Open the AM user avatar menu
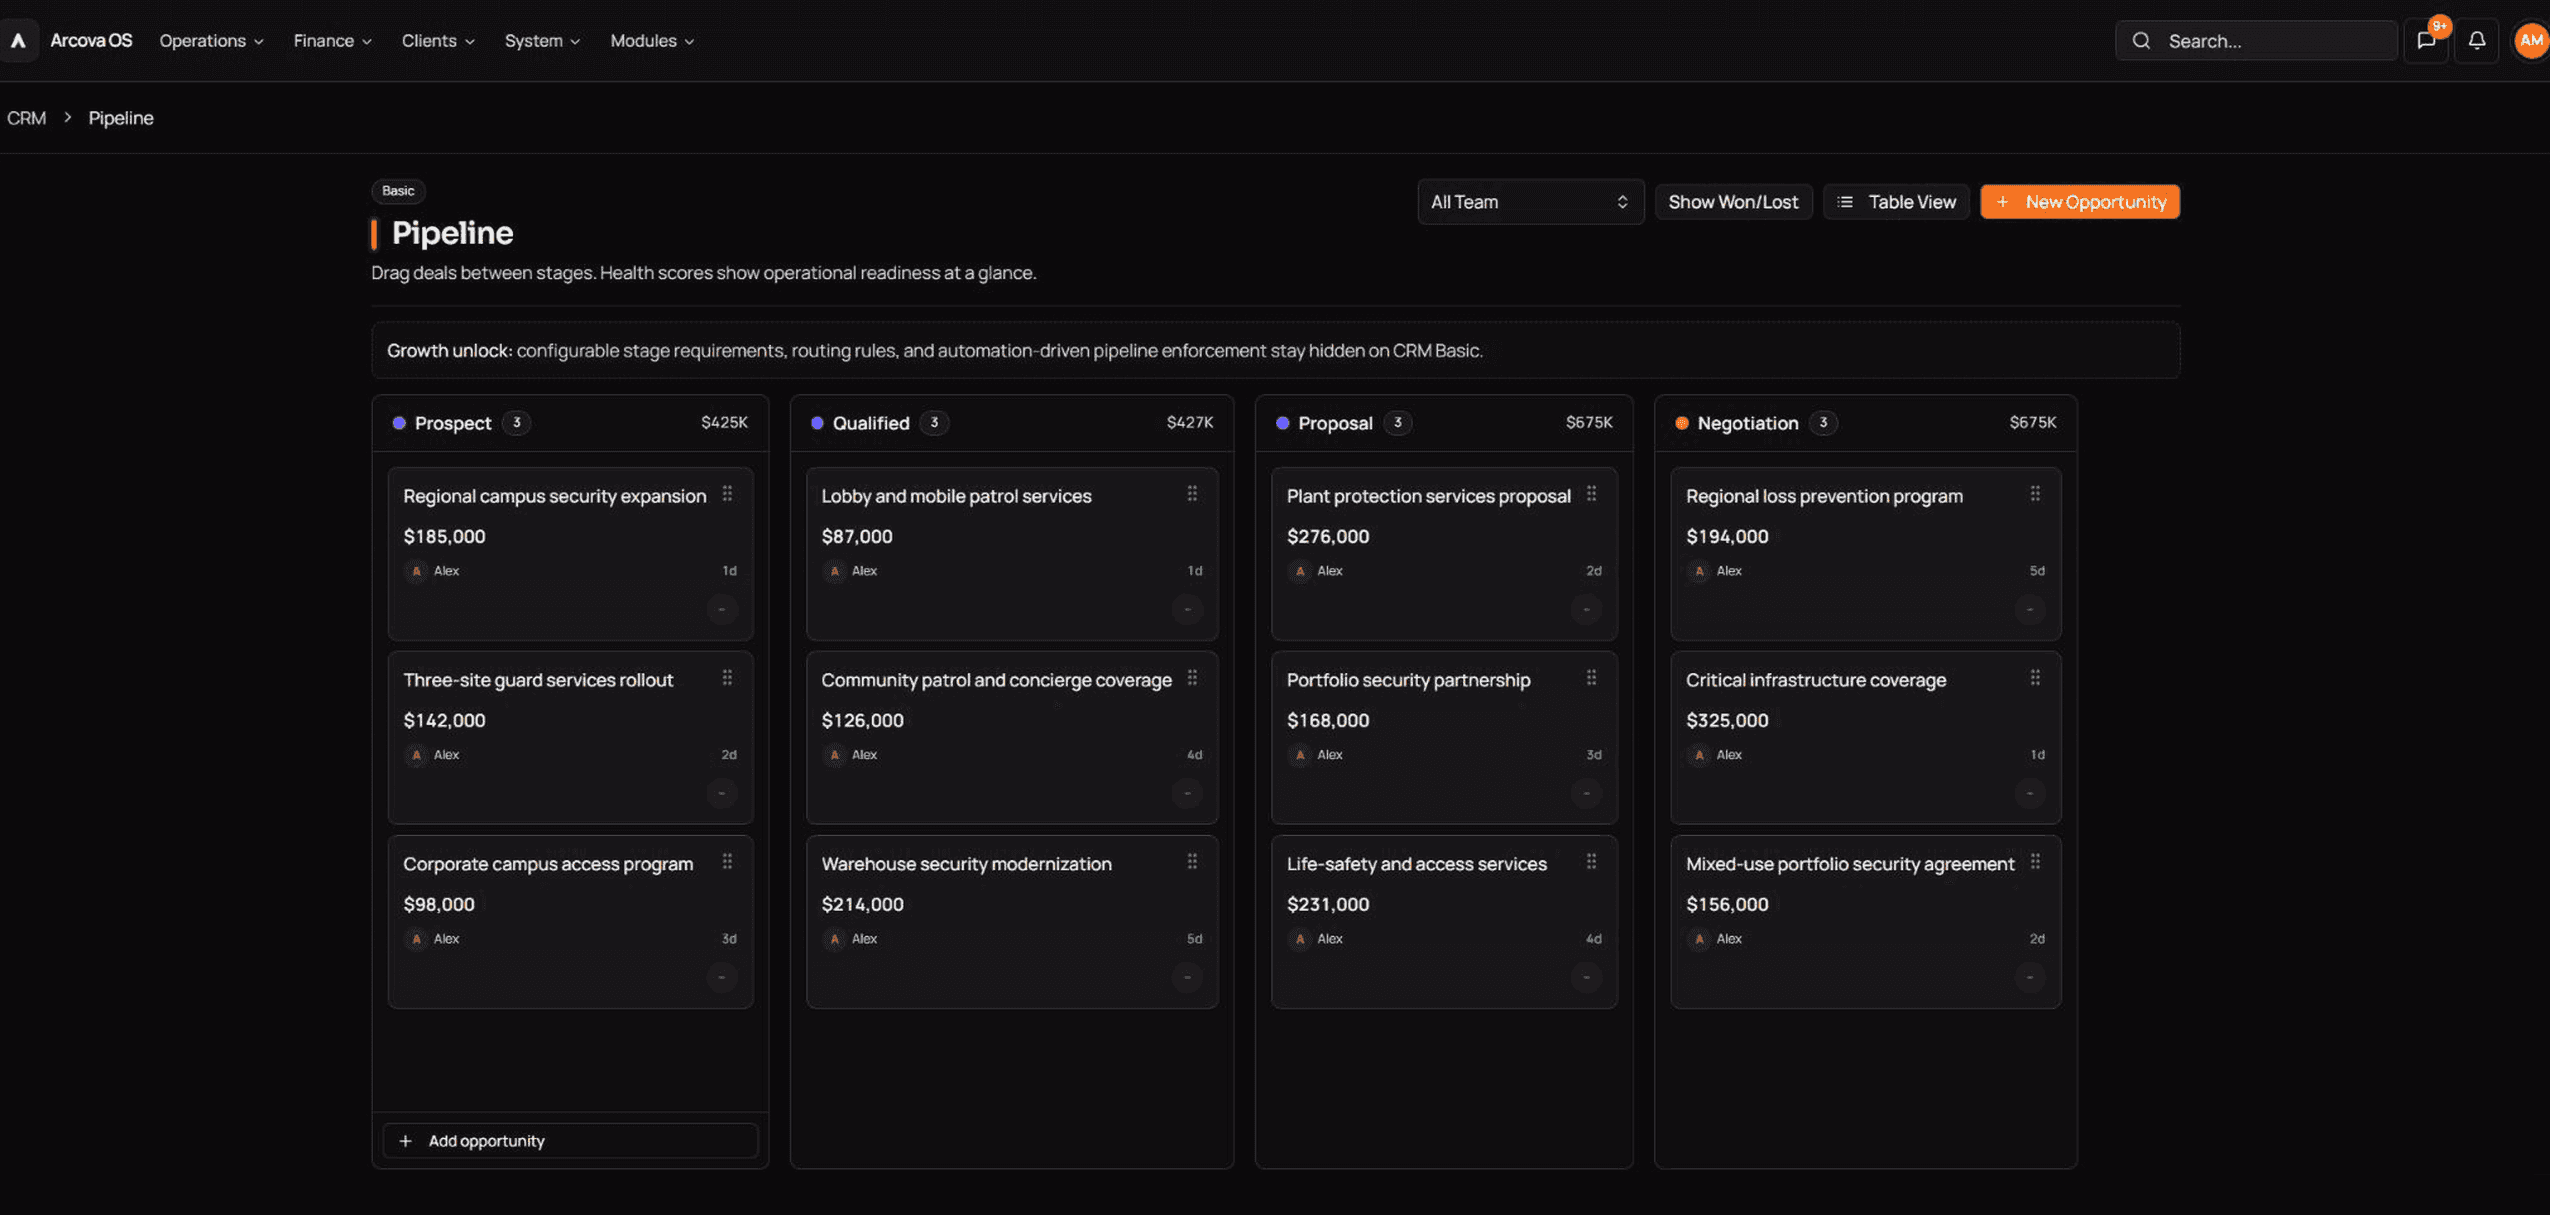This screenshot has width=2550, height=1215. pyautogui.click(x=2530, y=41)
